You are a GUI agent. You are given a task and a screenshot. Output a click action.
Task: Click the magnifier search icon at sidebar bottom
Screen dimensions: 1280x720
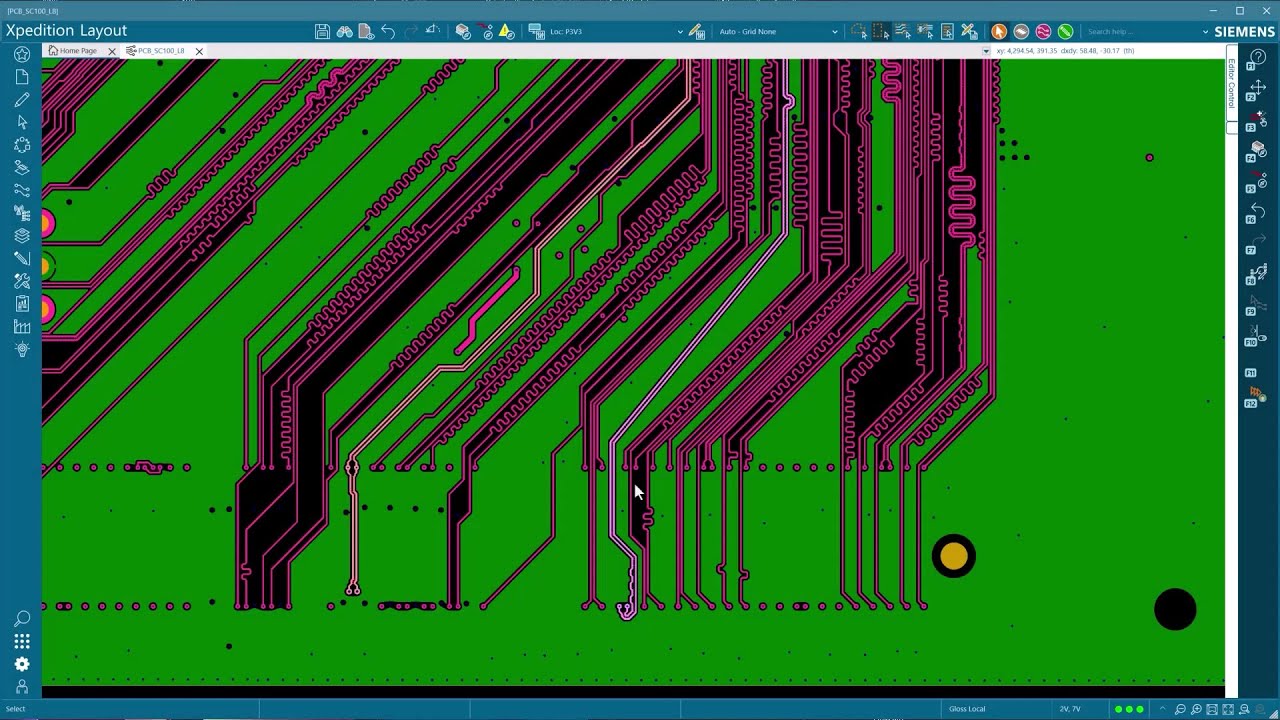click(x=22, y=619)
